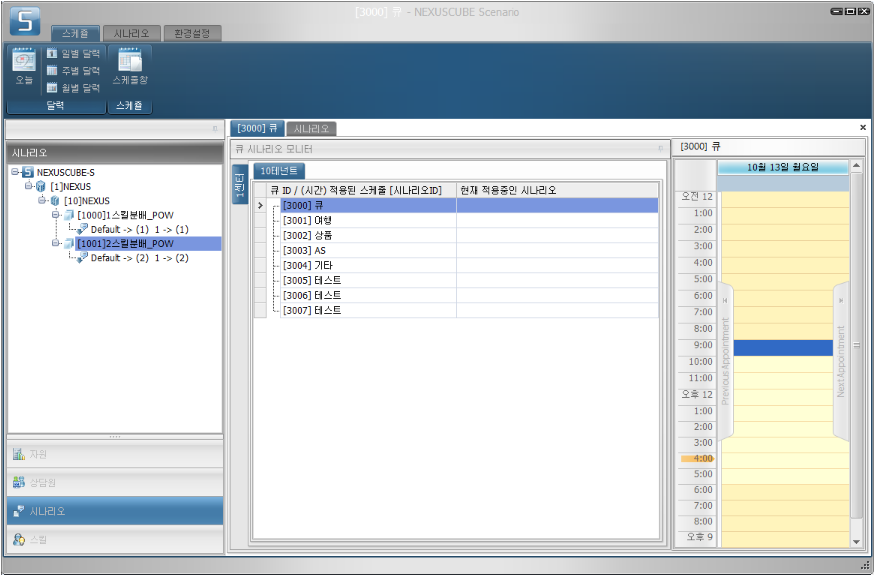The width and height of the screenshot is (875, 576).
Task: Click the all-day row below the date header
Action: pos(783,183)
